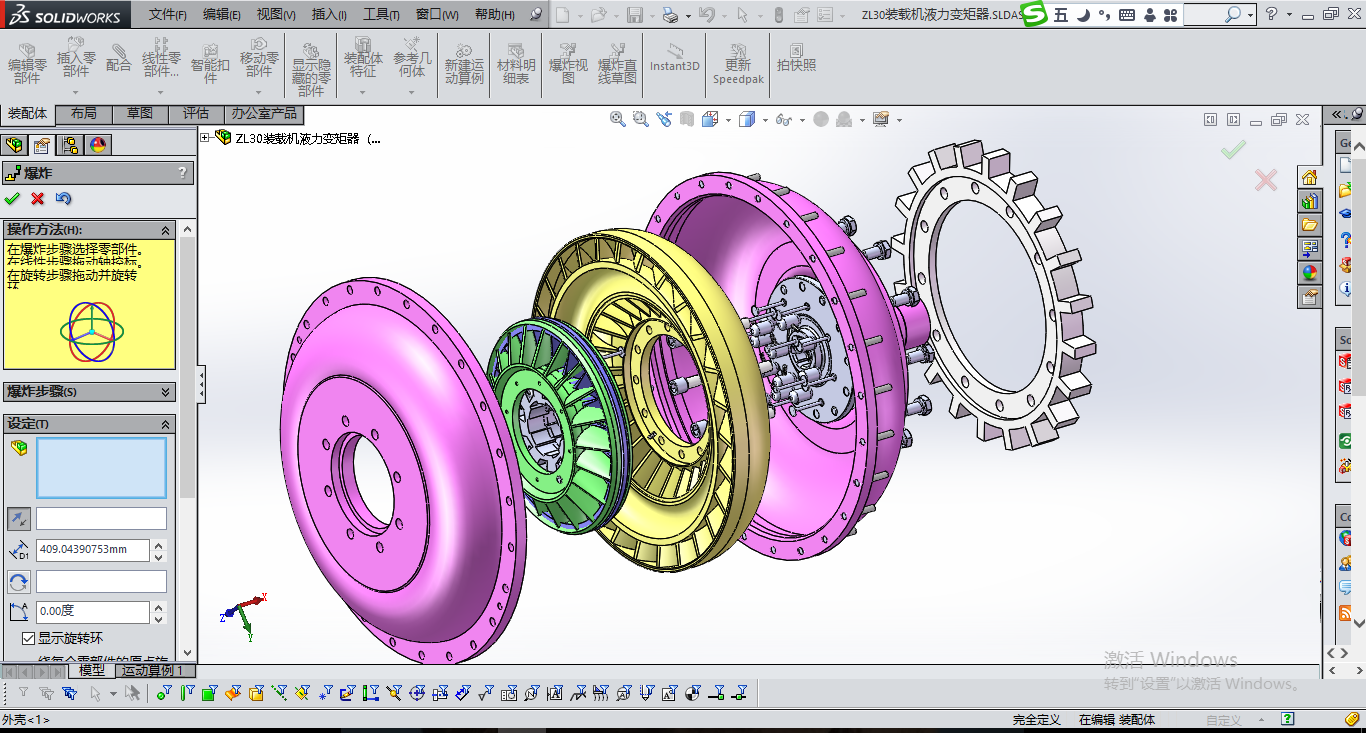Open the ConfigurationManager tab icon
Image resolution: width=1366 pixels, height=733 pixels.
click(x=70, y=145)
